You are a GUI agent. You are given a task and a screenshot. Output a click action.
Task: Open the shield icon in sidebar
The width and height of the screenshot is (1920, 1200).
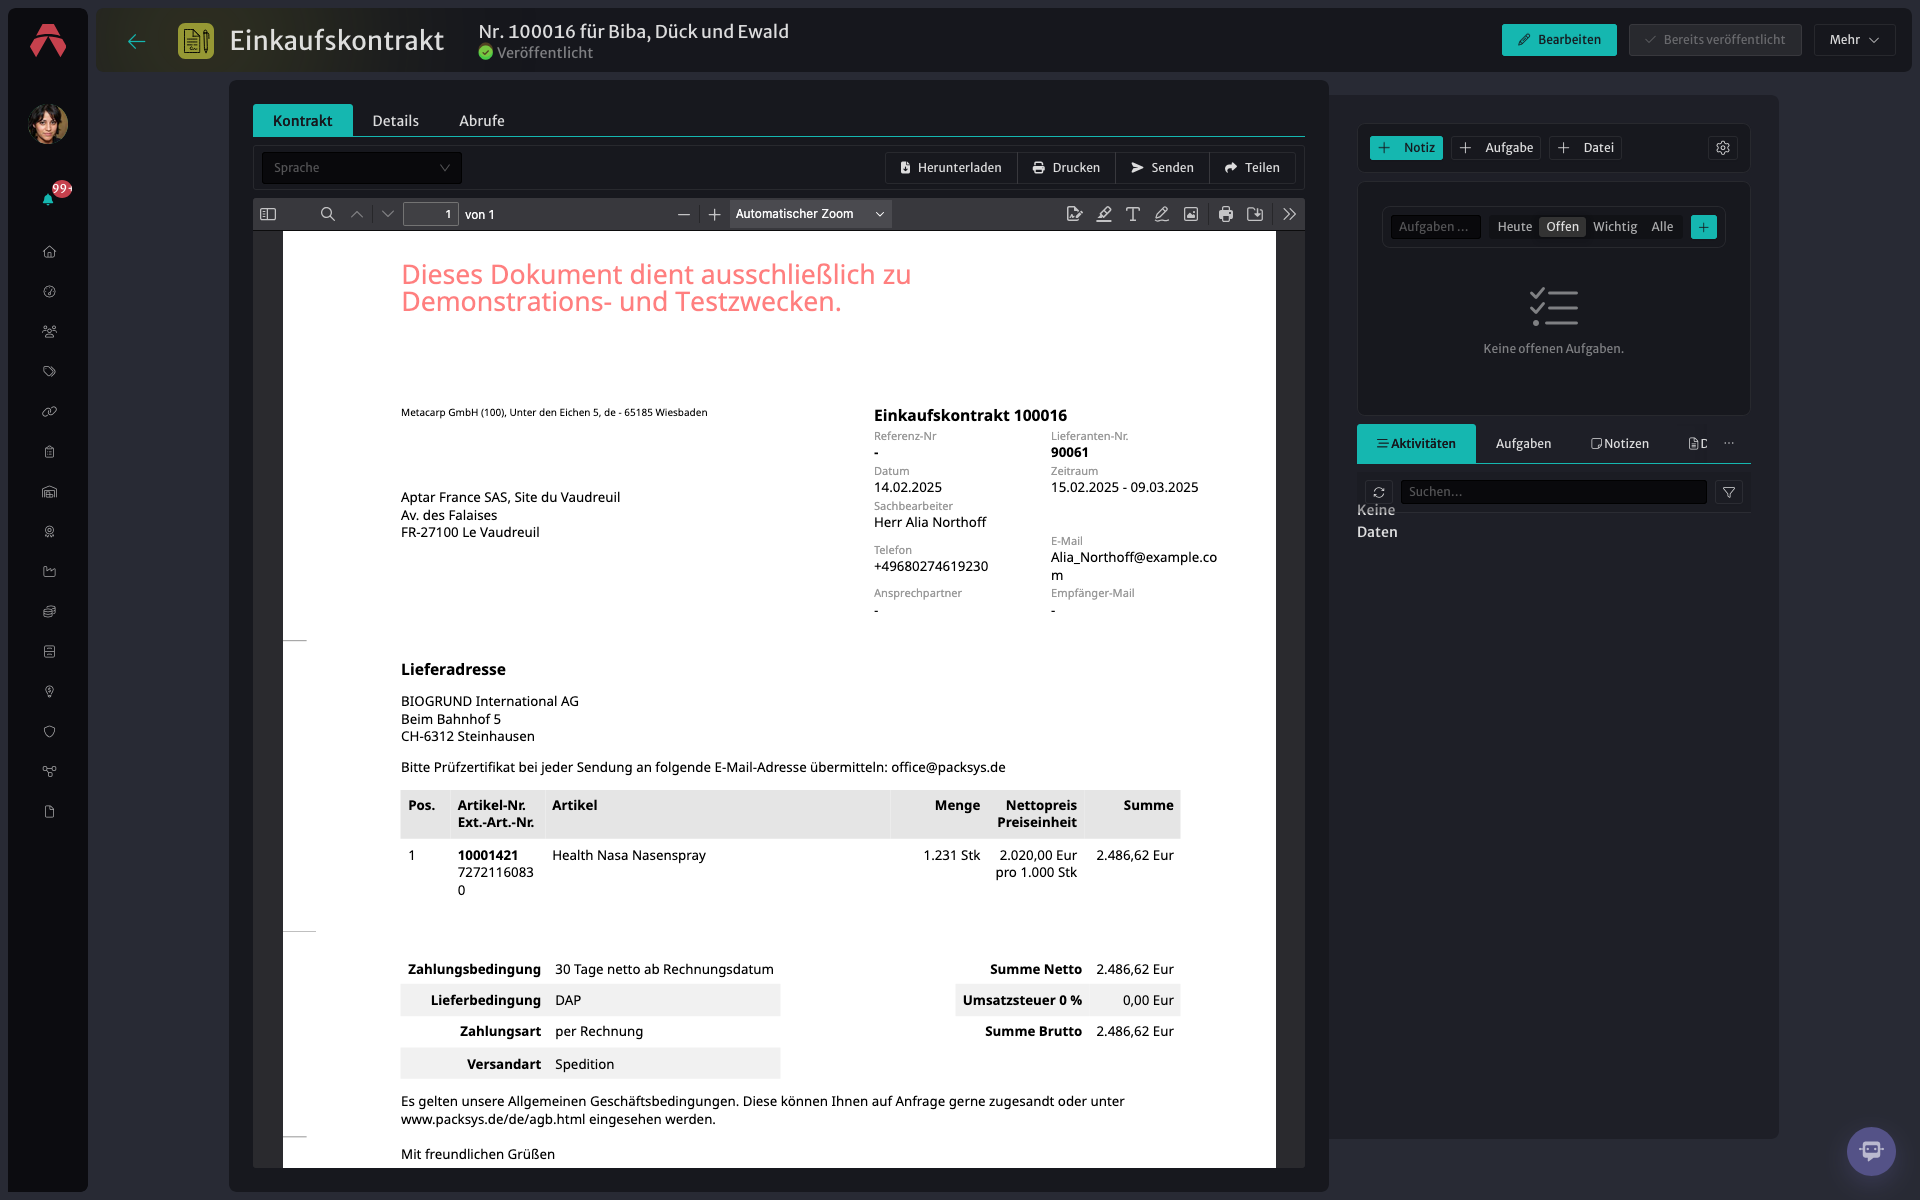(49, 732)
